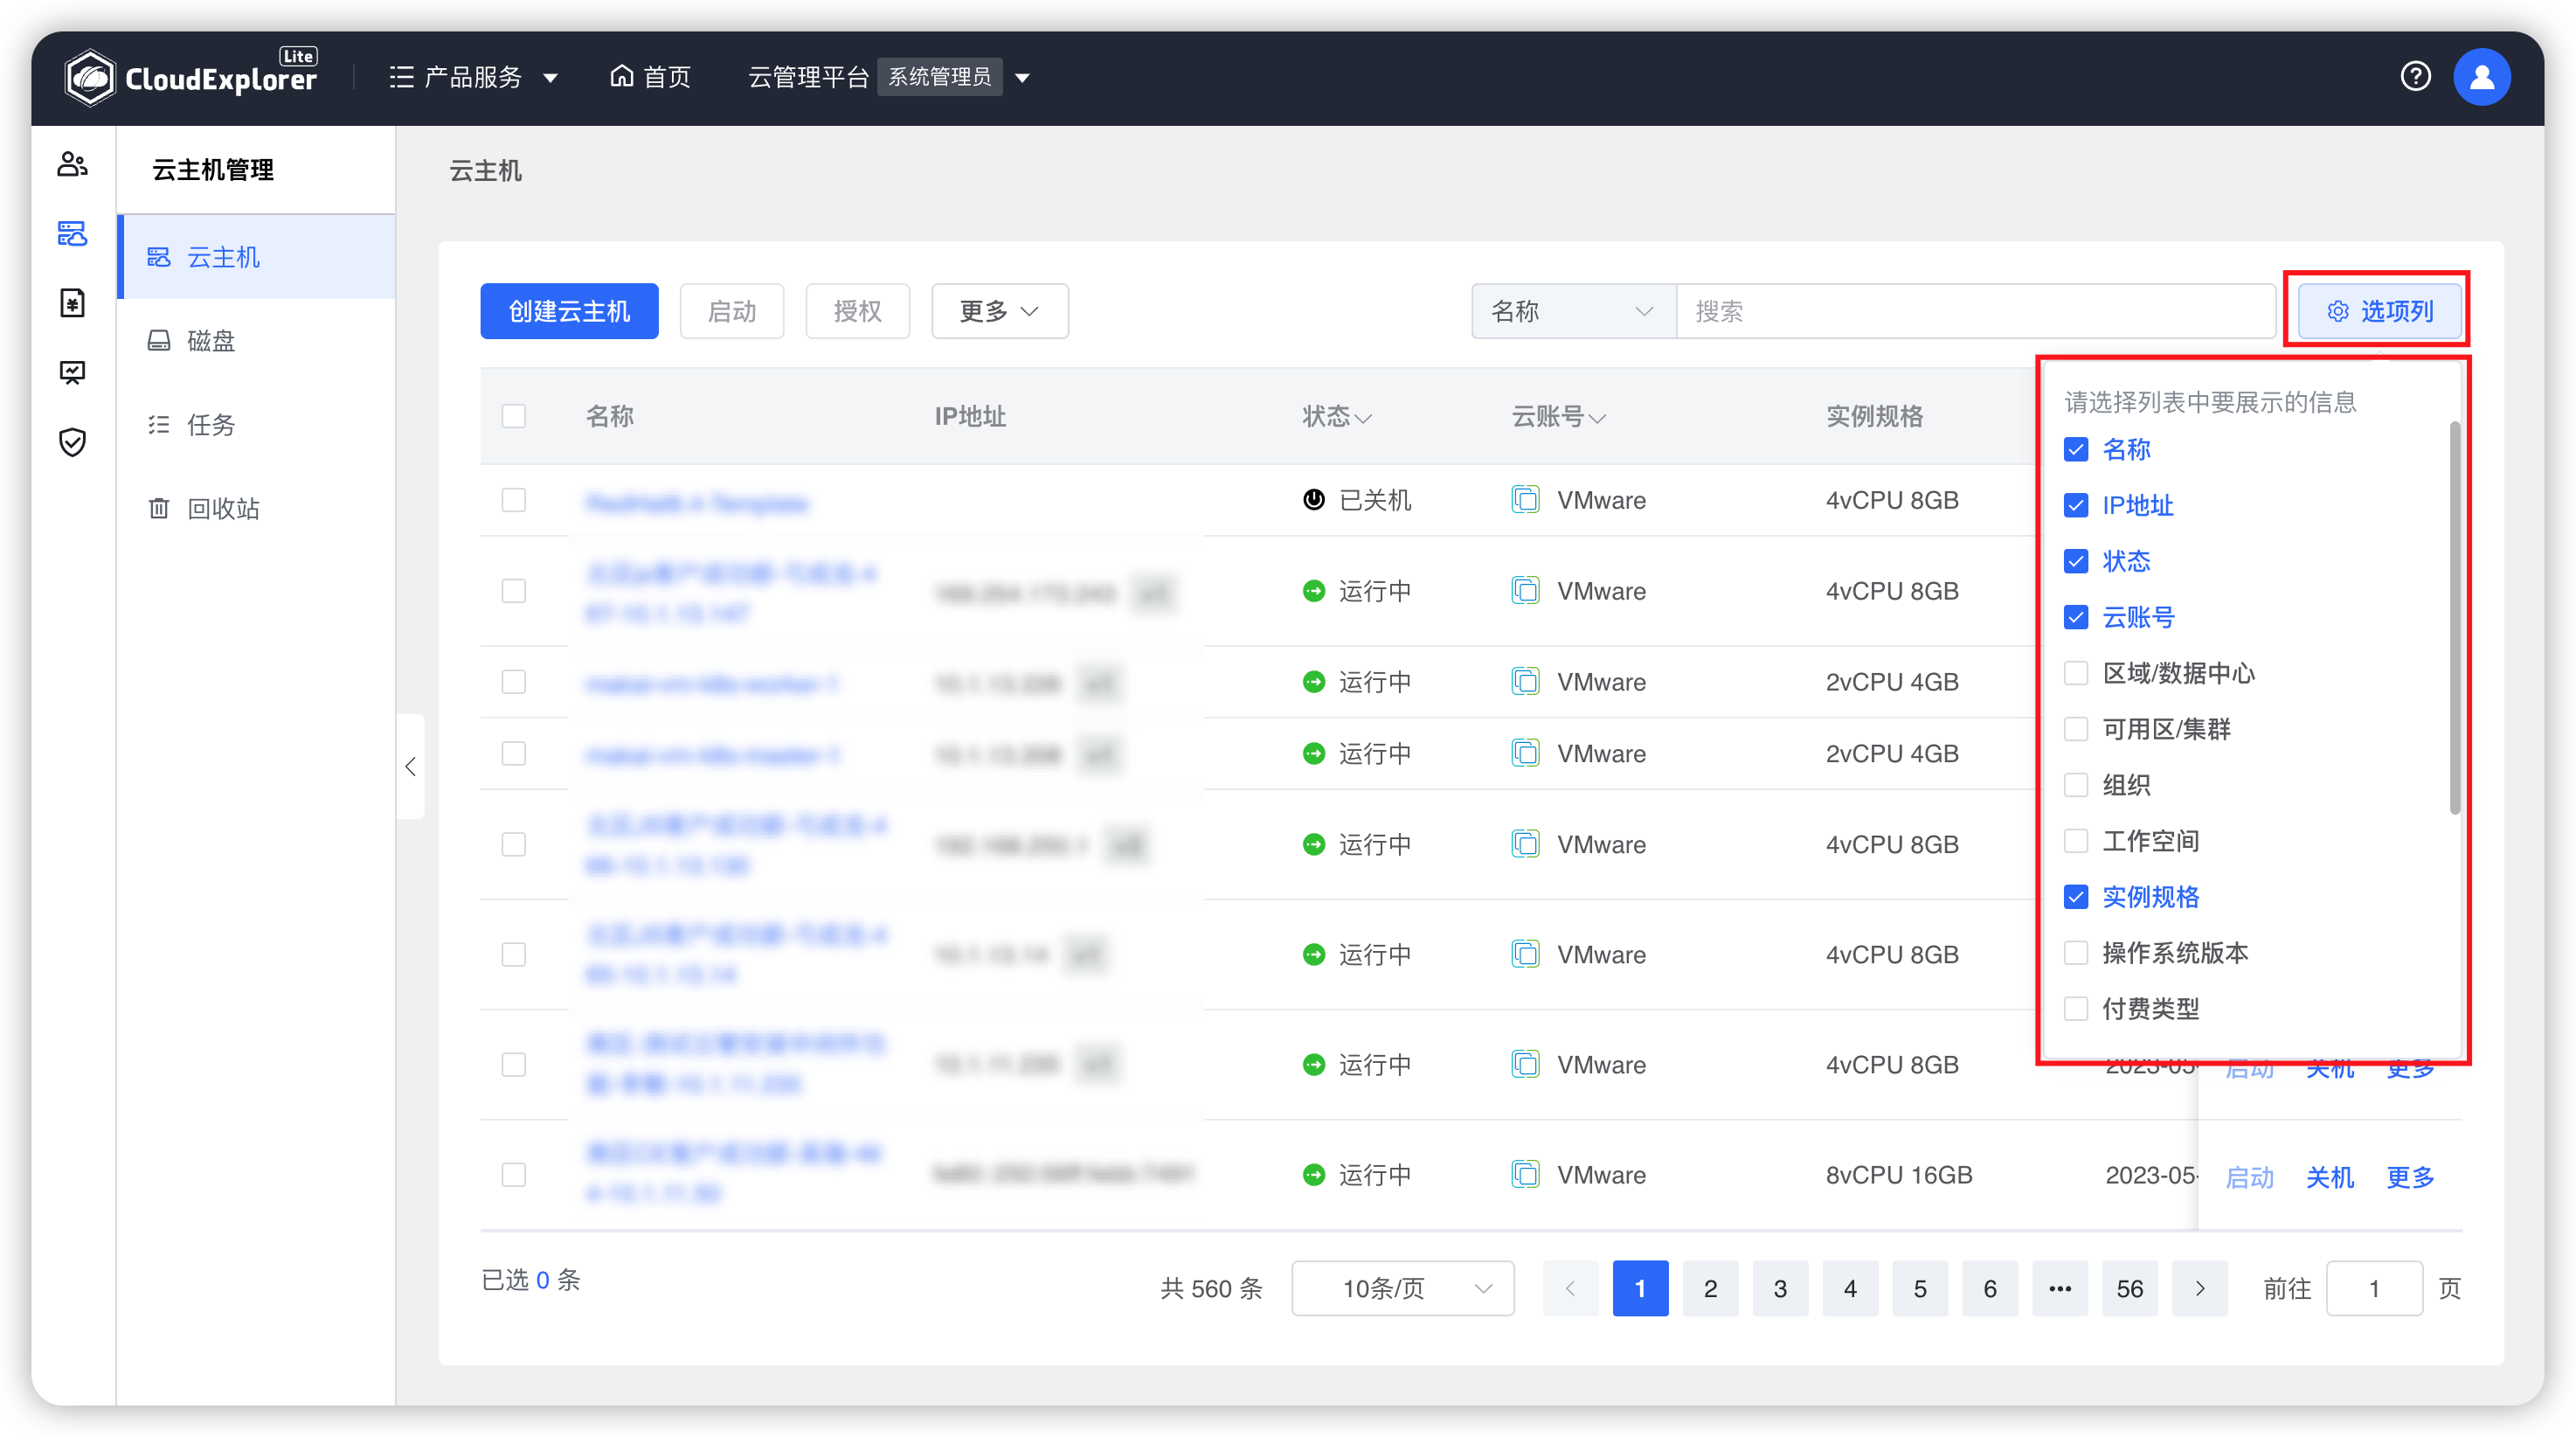This screenshot has height=1437, width=2576.
Task: Click VMware icon in the 8vCPU 16GB row
Action: (x=1525, y=1174)
